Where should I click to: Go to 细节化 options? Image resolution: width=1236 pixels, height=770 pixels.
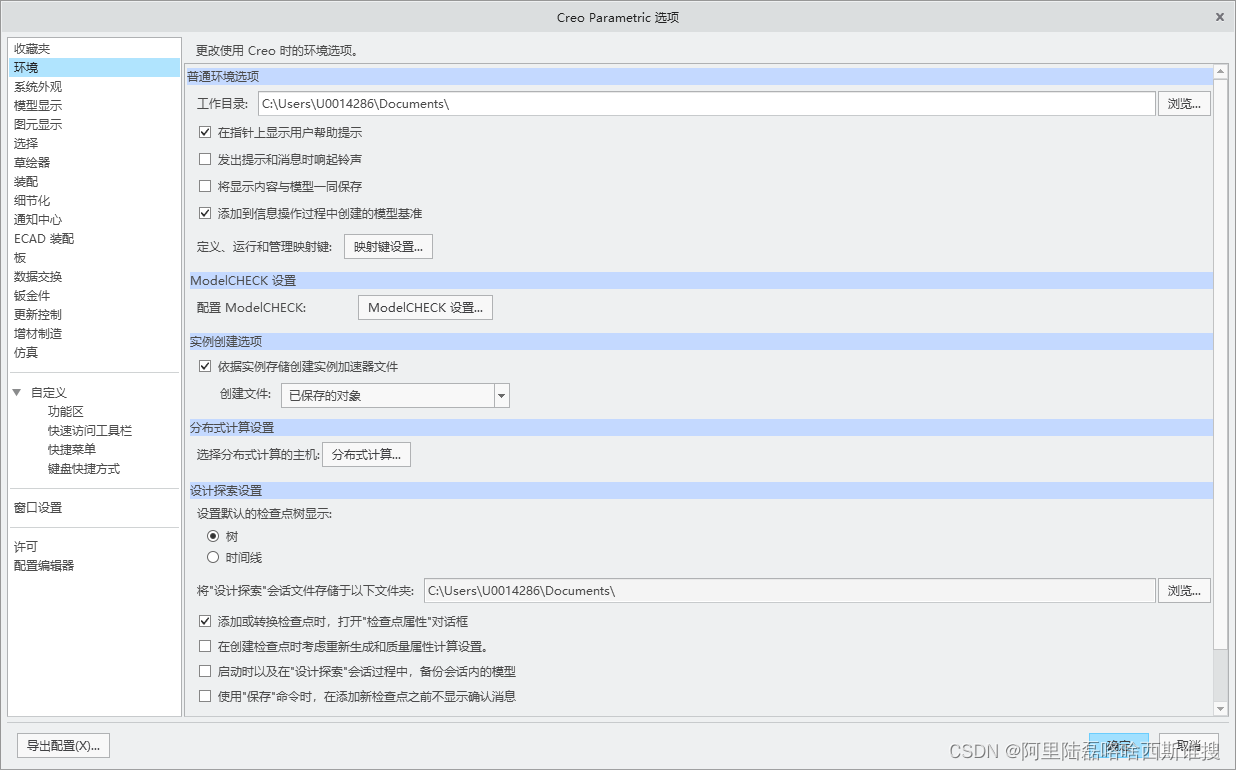click(x=32, y=201)
